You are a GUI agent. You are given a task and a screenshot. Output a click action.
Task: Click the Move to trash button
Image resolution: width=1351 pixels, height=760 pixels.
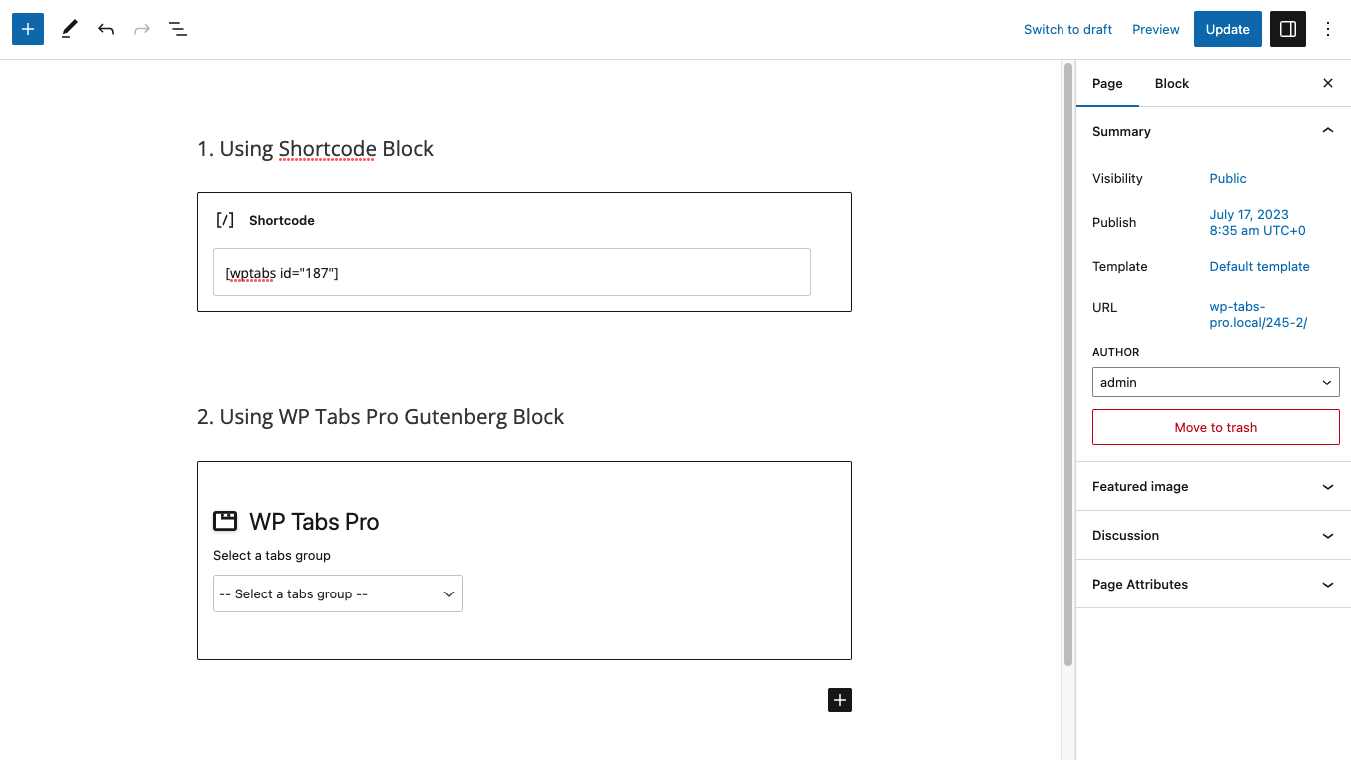pos(1215,427)
